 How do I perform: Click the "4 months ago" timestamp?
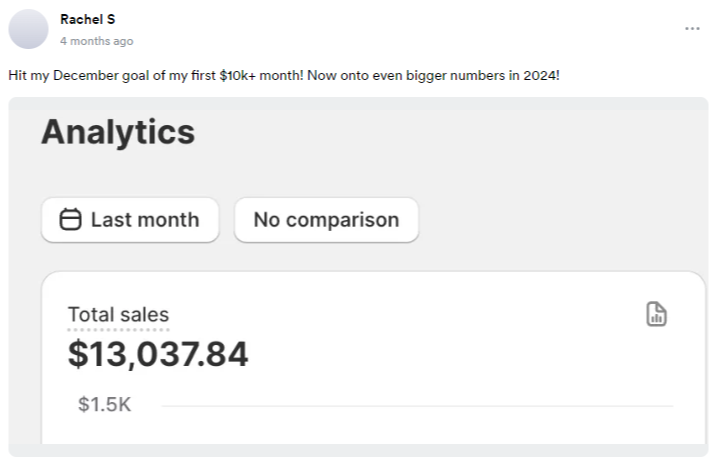96,41
